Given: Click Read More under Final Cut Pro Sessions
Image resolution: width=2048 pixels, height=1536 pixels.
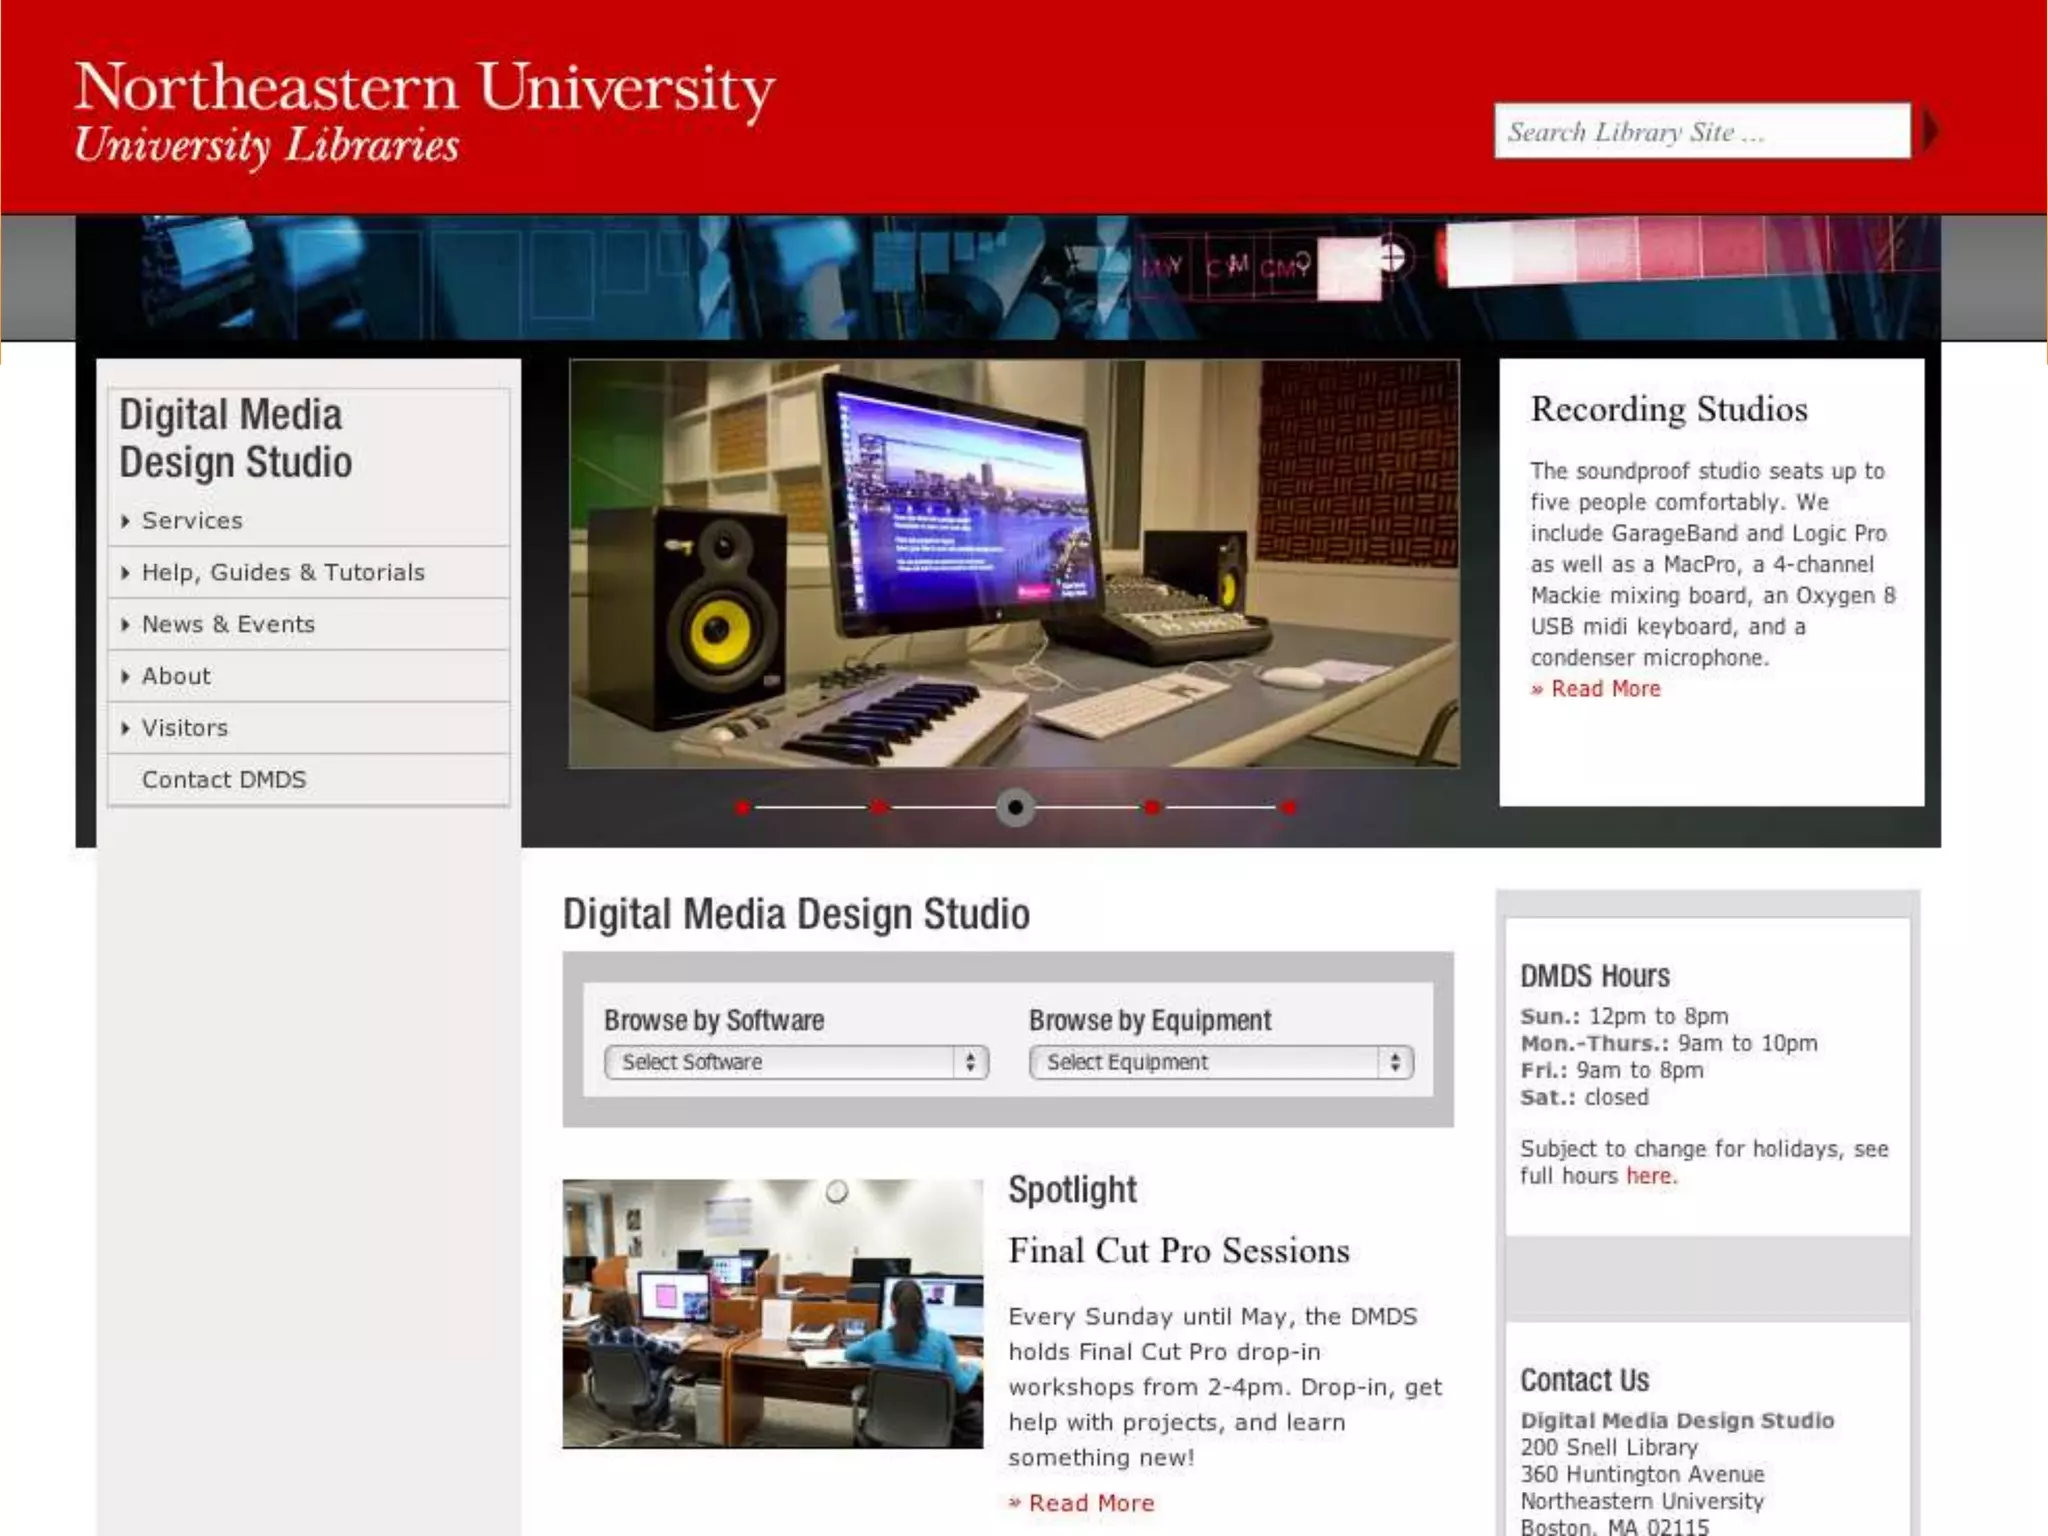Looking at the screenshot, I should point(1090,1503).
